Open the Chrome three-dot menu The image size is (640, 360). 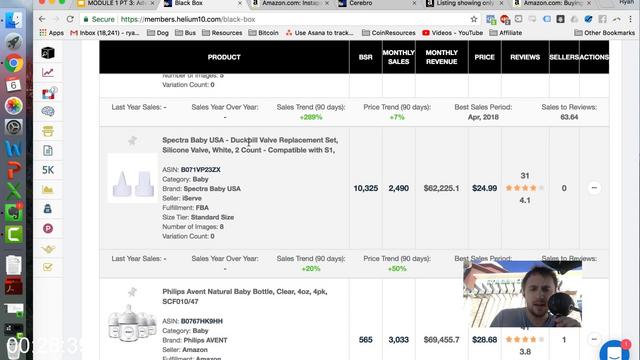pyautogui.click(x=631, y=19)
